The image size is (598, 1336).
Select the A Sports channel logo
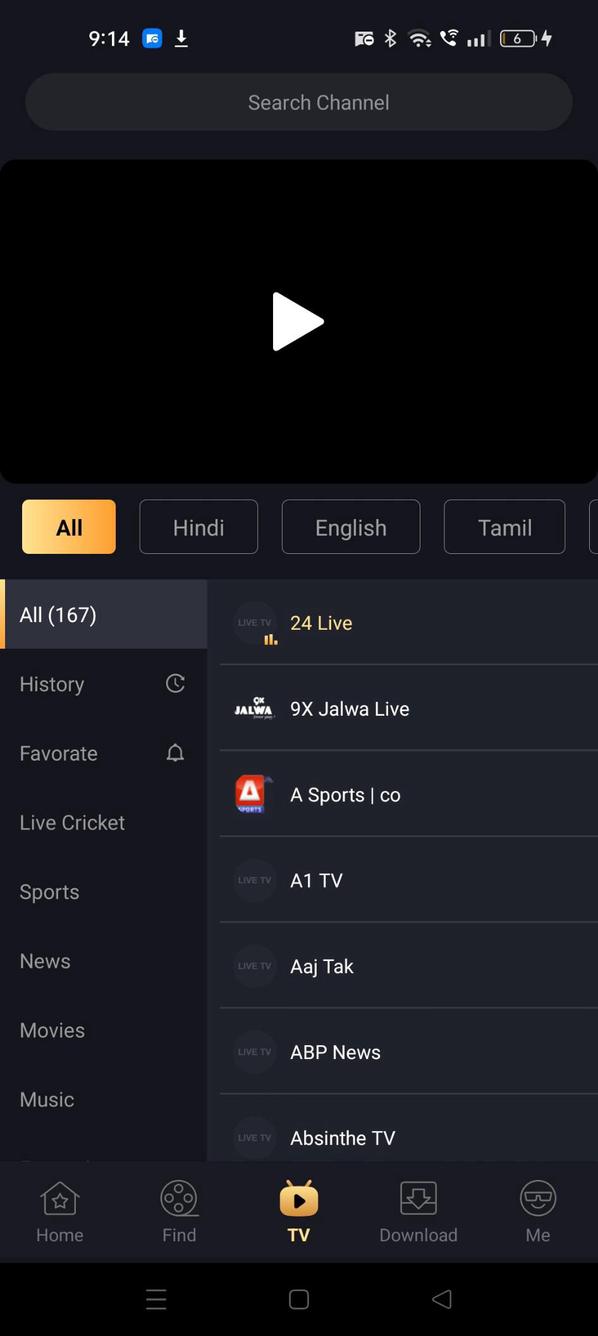(253, 794)
